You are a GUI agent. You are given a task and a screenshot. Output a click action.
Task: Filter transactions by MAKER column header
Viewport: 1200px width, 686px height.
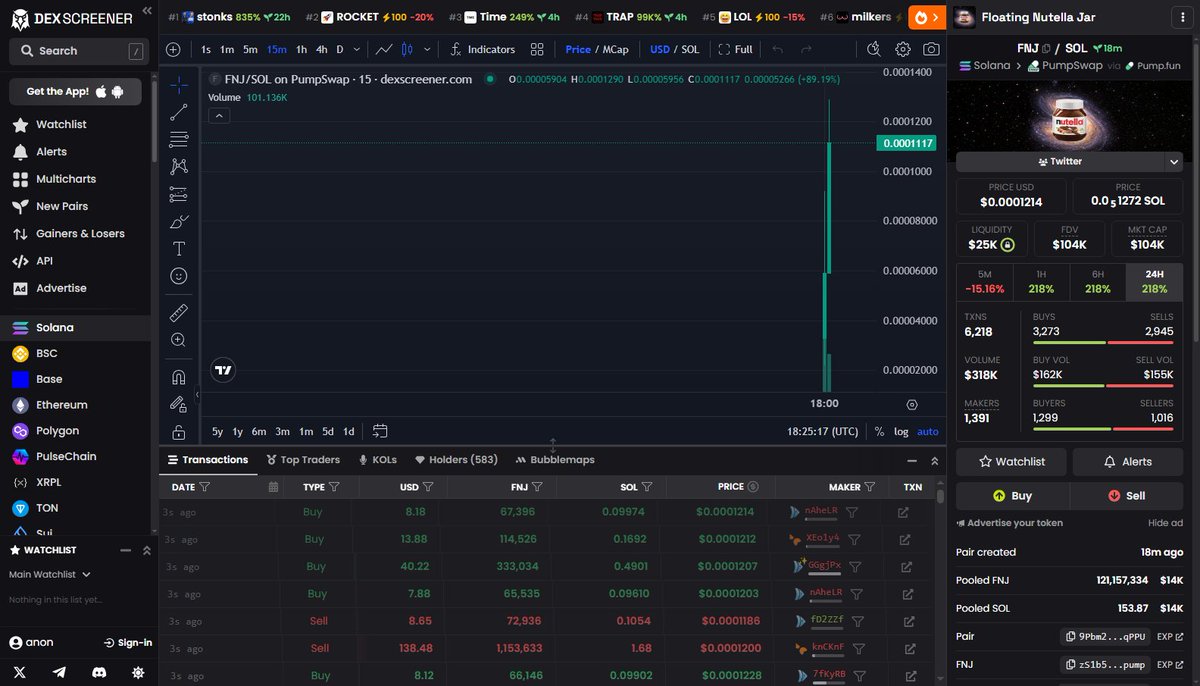click(x=870, y=487)
